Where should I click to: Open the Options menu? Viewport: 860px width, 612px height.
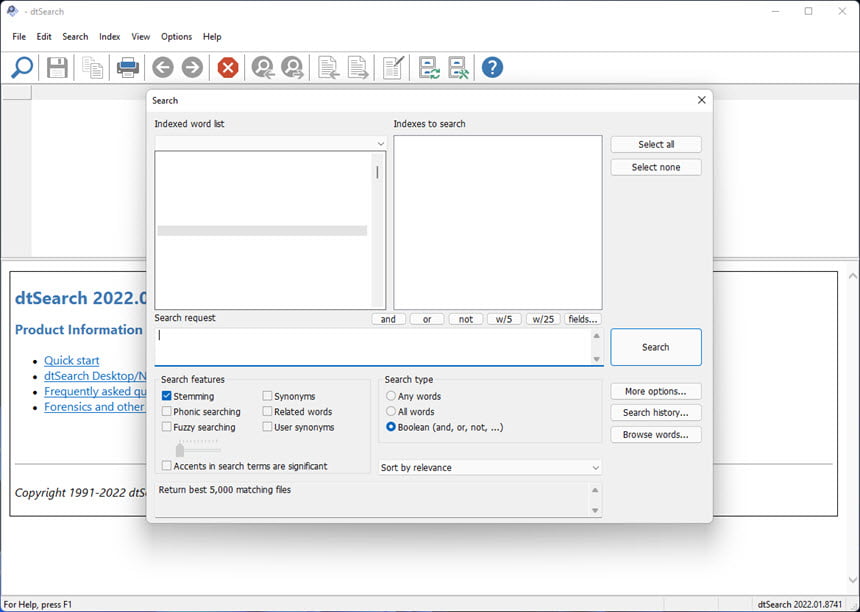coord(177,37)
